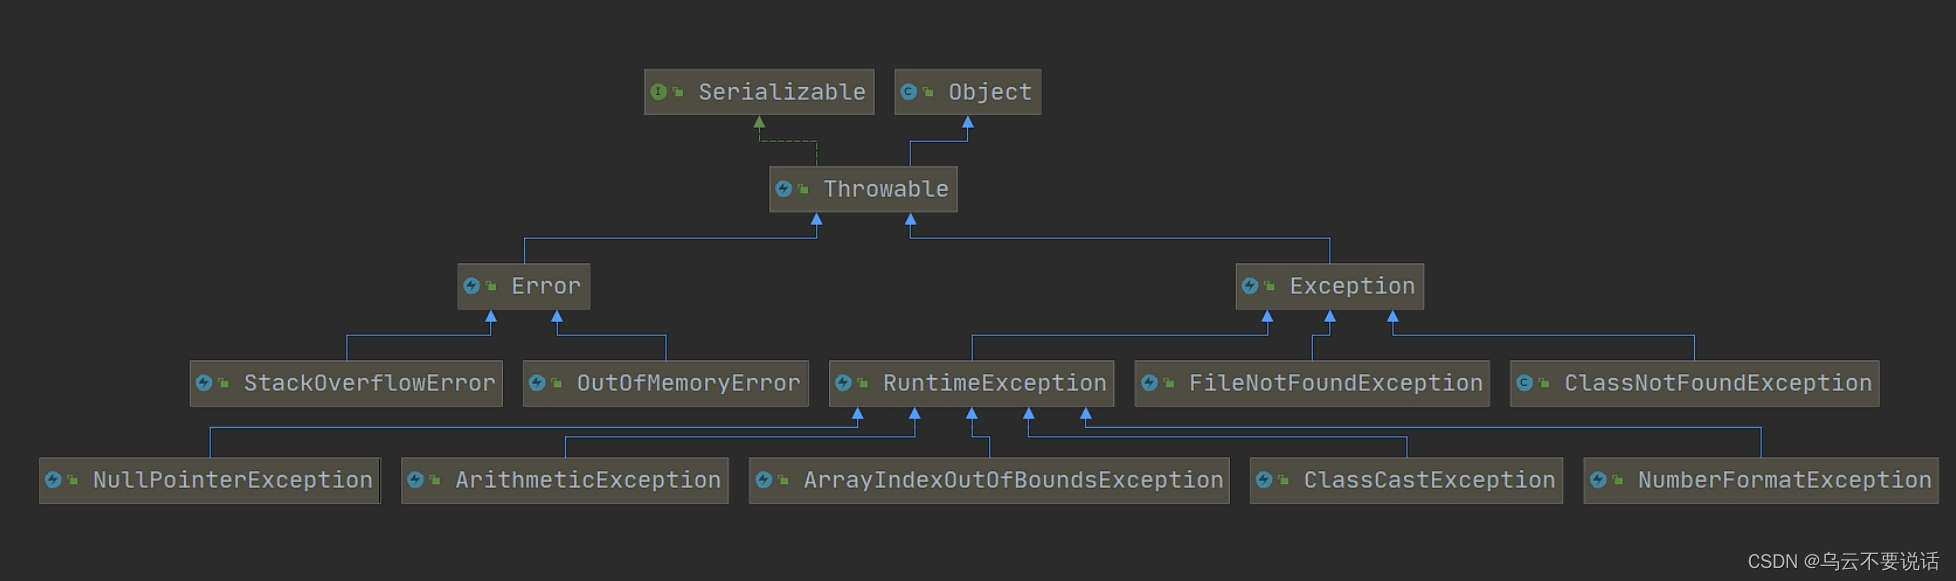Image resolution: width=1956 pixels, height=581 pixels.
Task: Click the Serializable node label
Action: [781, 92]
